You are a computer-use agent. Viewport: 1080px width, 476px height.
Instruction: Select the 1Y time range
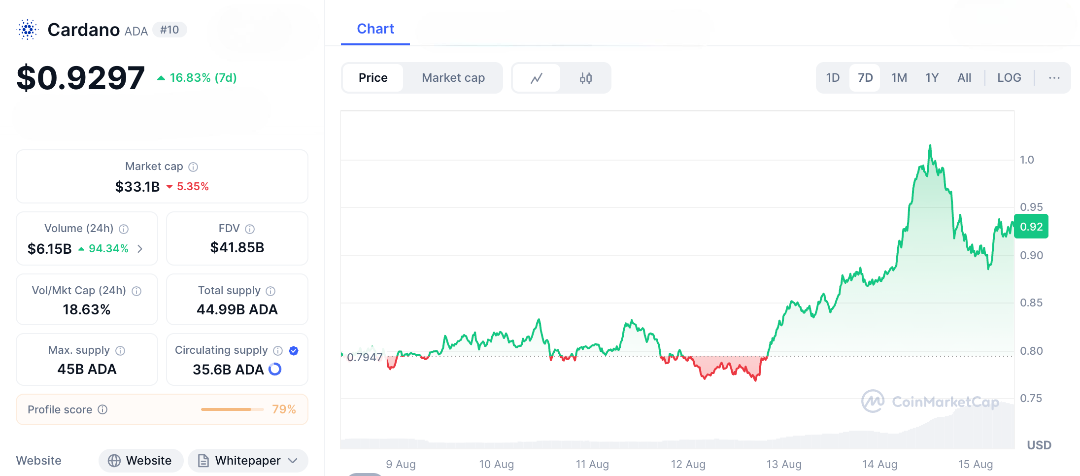tap(932, 78)
